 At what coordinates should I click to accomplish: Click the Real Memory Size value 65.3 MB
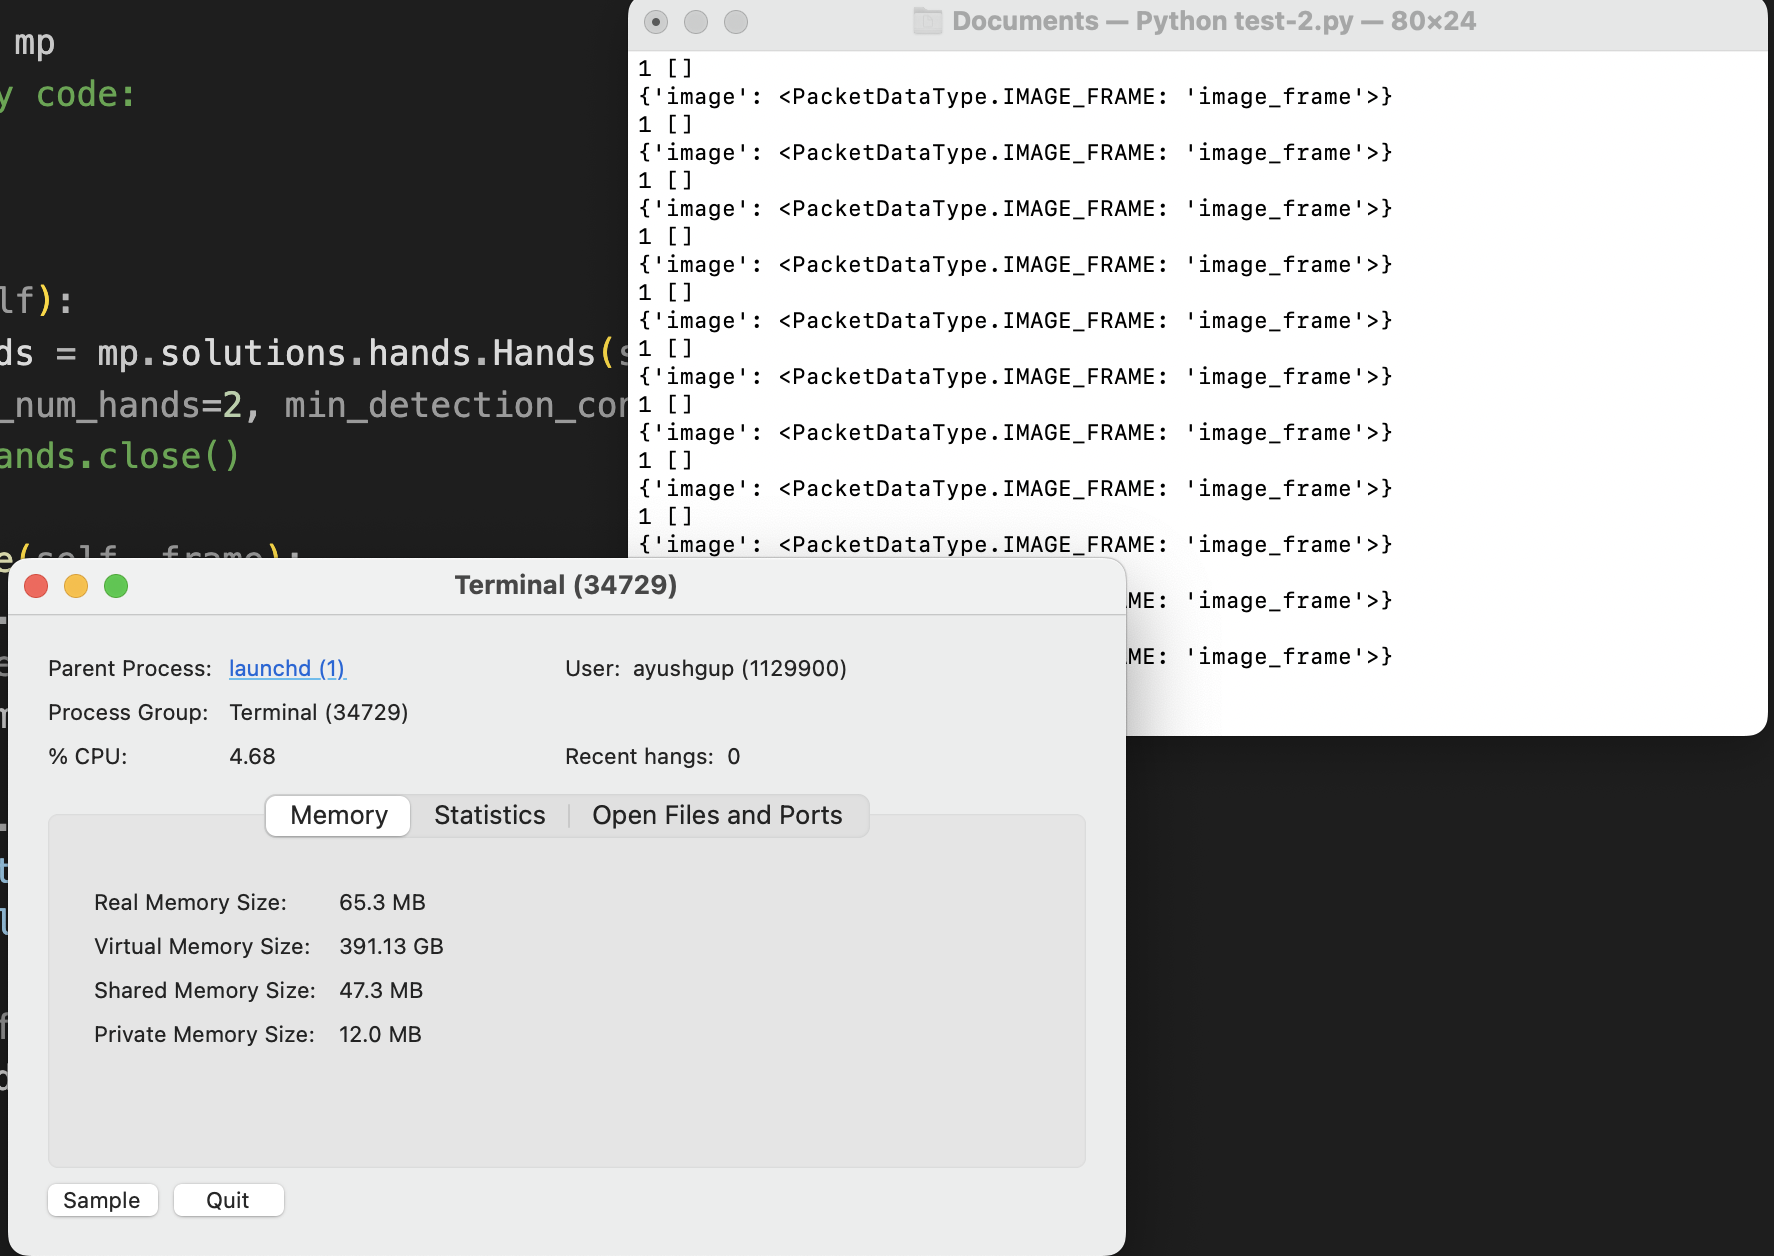tap(383, 902)
